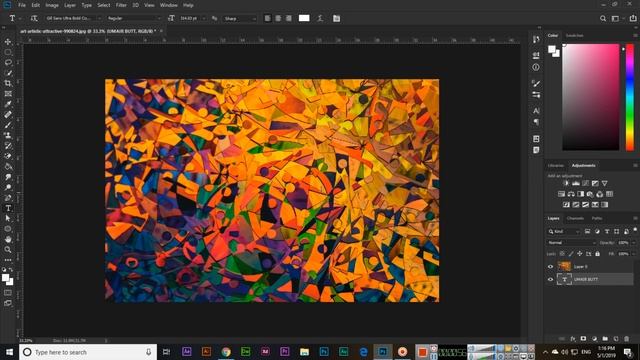Open the Window menu
The width and height of the screenshot is (640, 360).
coord(169,5)
